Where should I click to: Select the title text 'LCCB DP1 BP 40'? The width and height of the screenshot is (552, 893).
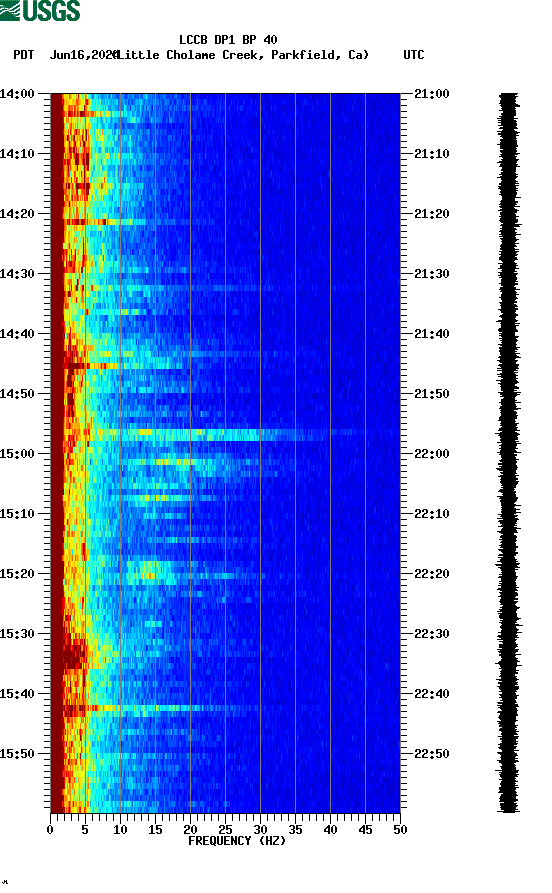pyautogui.click(x=228, y=40)
